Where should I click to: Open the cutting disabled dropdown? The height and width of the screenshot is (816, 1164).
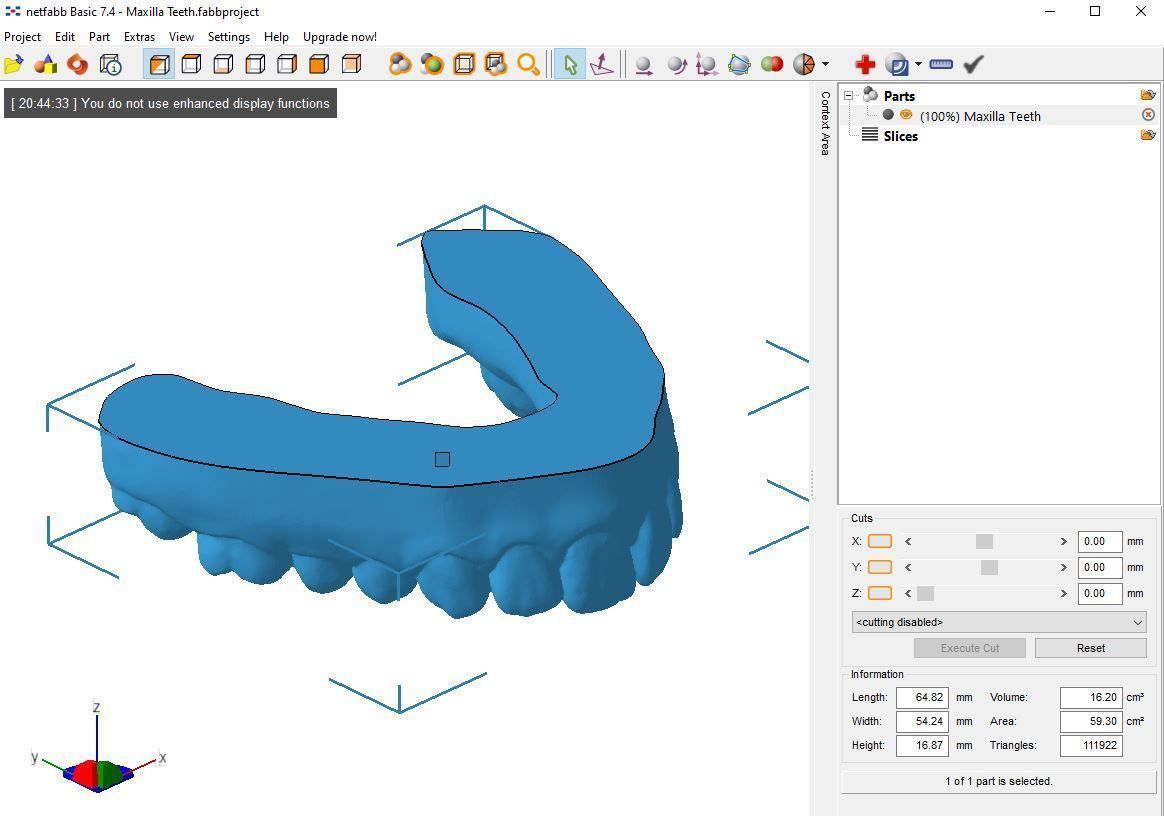click(x=998, y=622)
